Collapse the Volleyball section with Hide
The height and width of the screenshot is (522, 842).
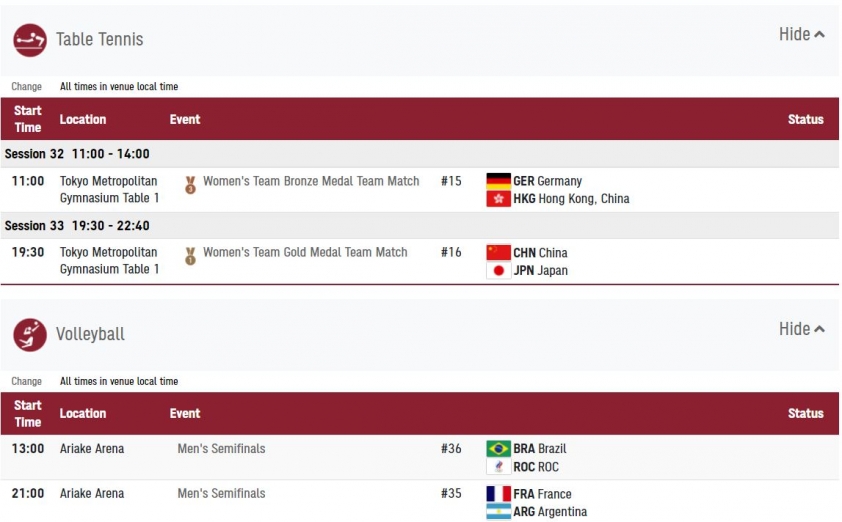[802, 329]
